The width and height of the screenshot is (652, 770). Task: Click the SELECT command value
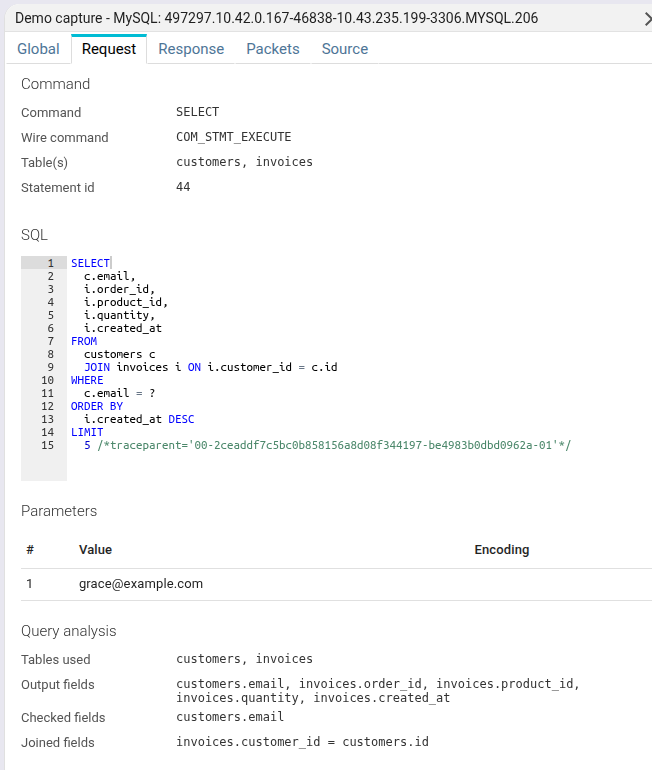tap(197, 112)
